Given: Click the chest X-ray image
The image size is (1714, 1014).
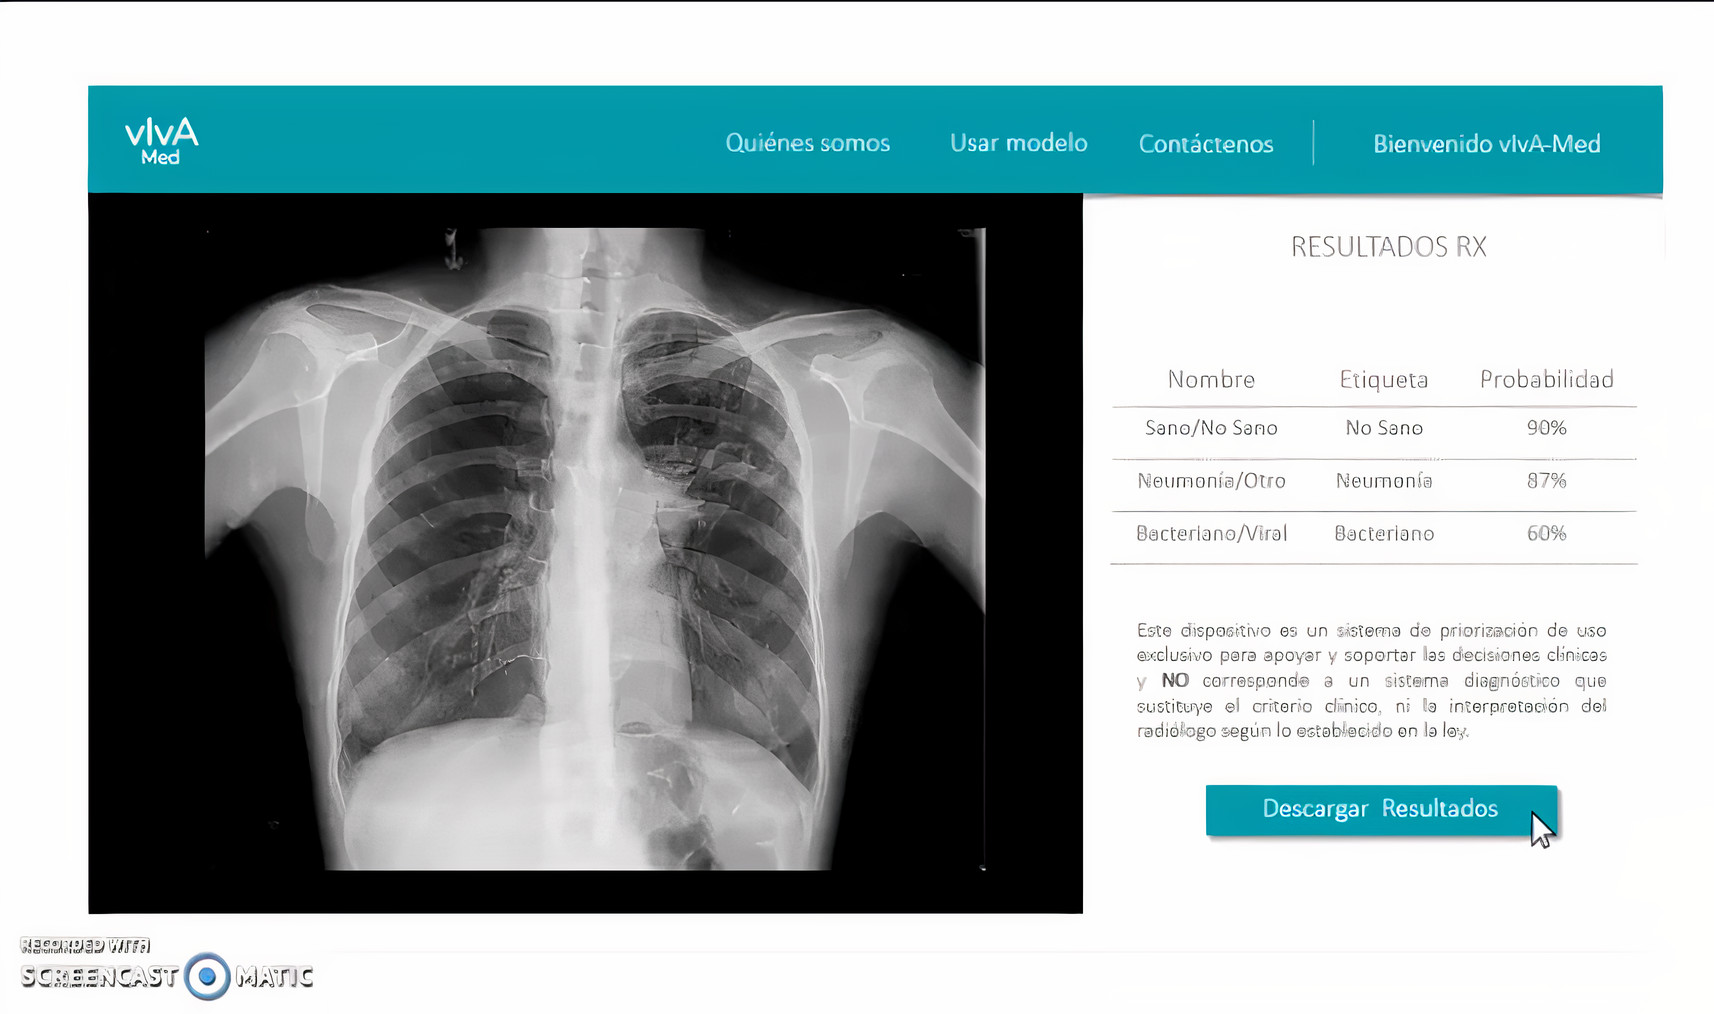Looking at the screenshot, I should 594,549.
